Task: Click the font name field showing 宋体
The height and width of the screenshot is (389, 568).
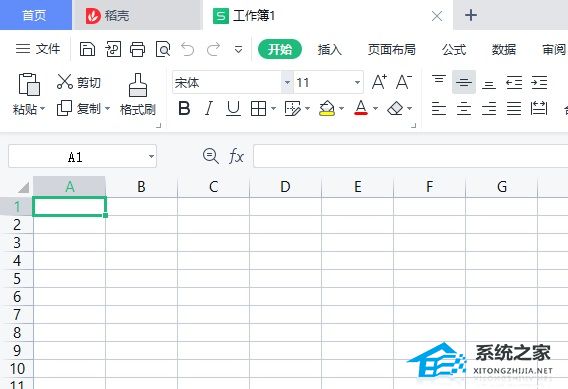Action: (227, 83)
